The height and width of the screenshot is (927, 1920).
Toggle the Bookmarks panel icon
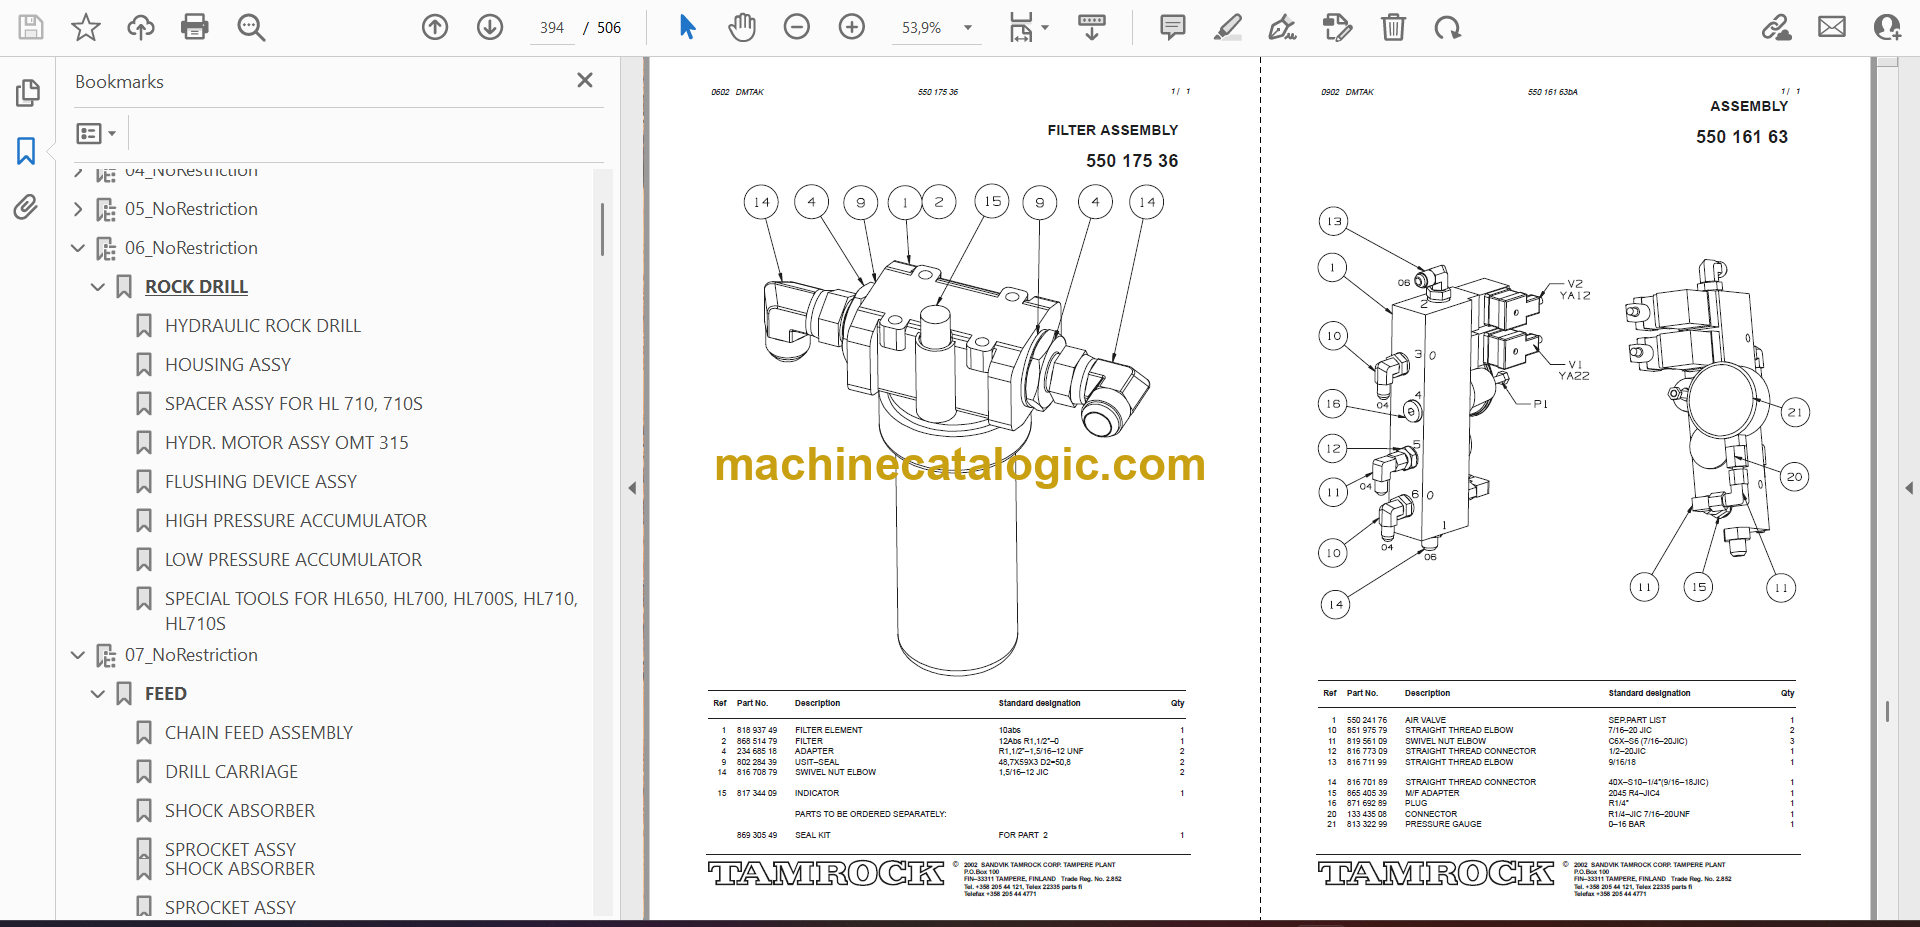[27, 151]
